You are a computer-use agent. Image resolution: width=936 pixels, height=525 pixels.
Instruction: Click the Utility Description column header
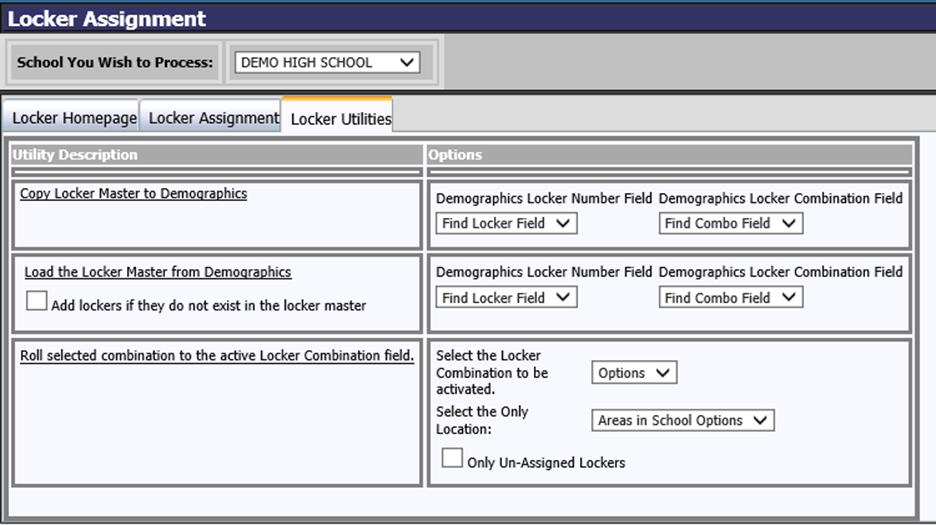75,155
